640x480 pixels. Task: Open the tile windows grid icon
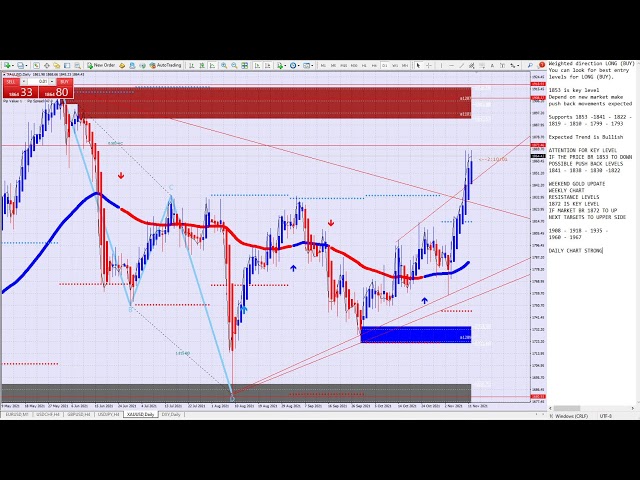[245, 65]
